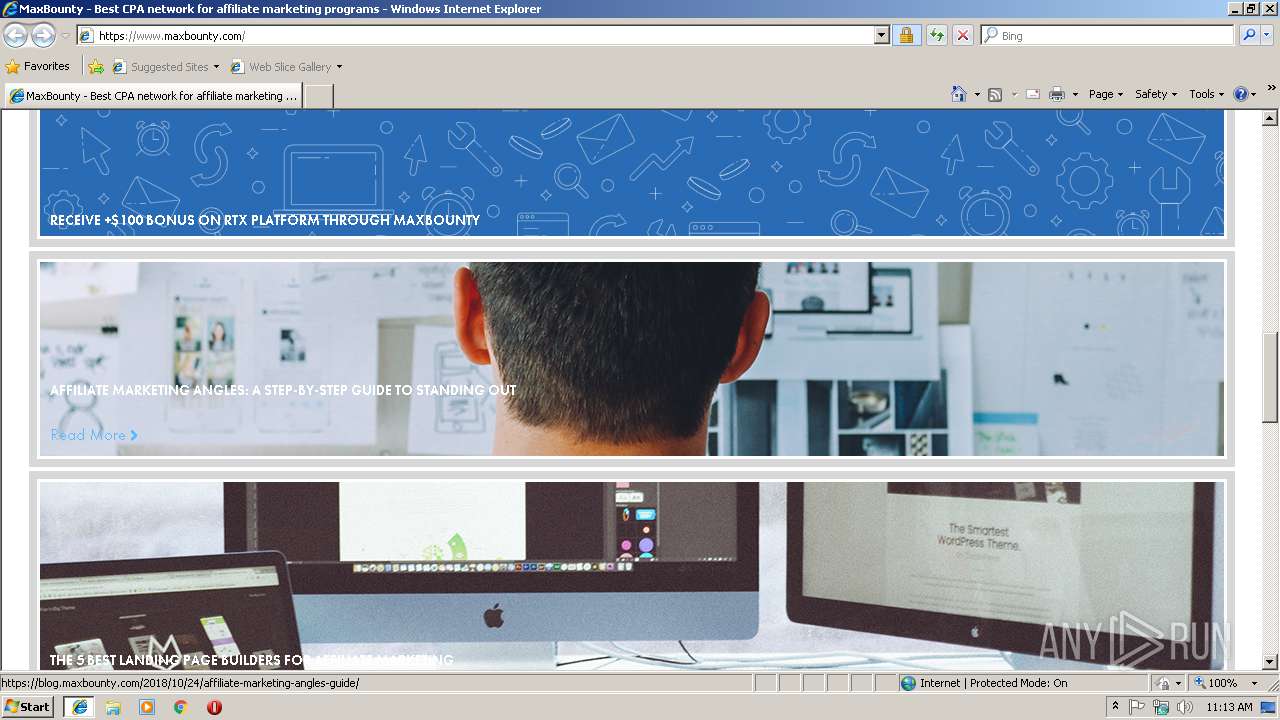Click the vertical scrollbar down arrow
Viewport: 1280px width, 720px height.
point(1270,661)
